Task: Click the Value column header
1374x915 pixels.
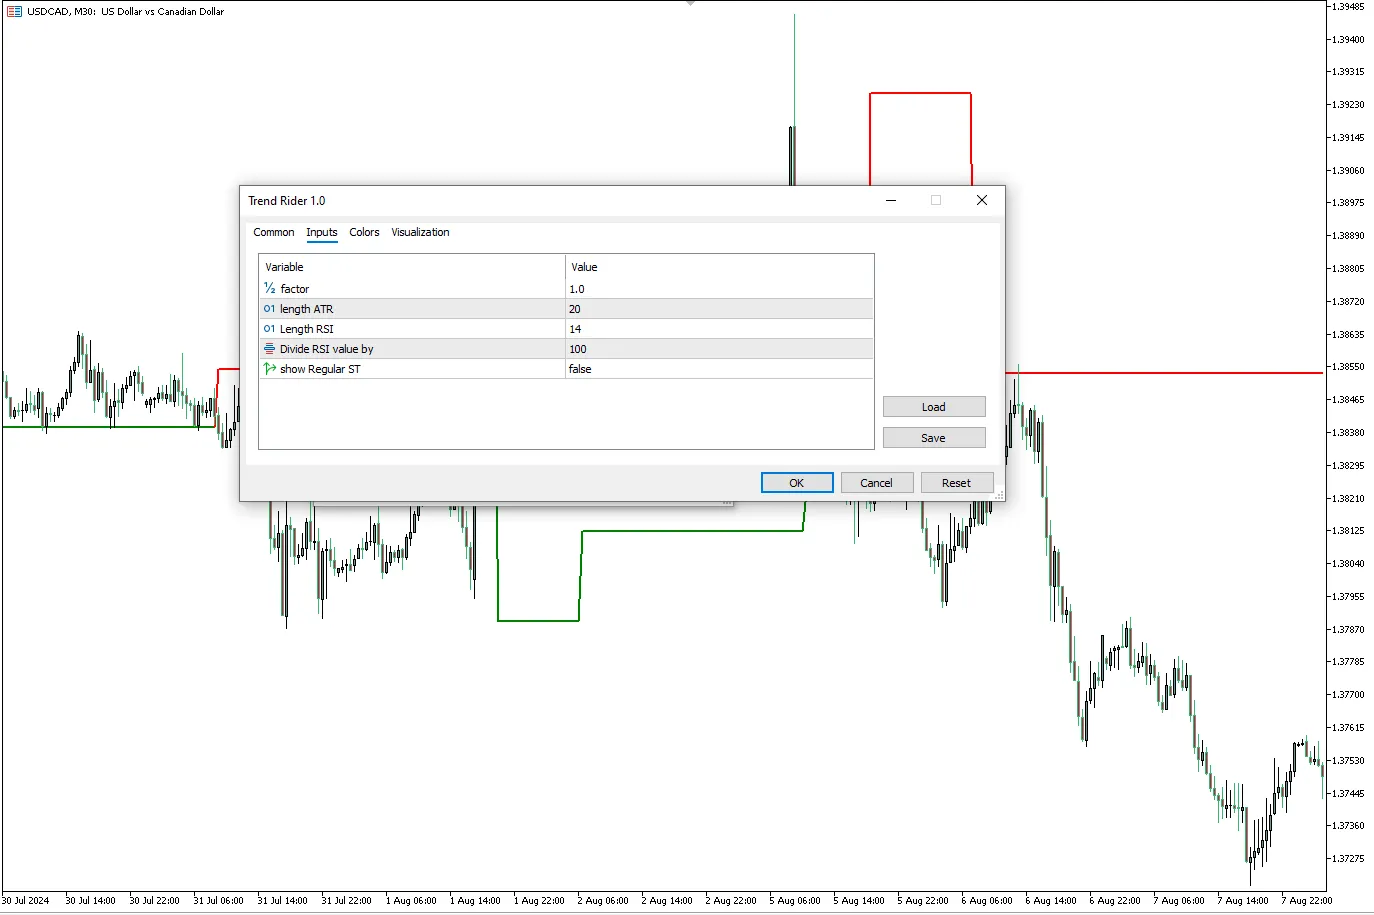Action: point(719,267)
